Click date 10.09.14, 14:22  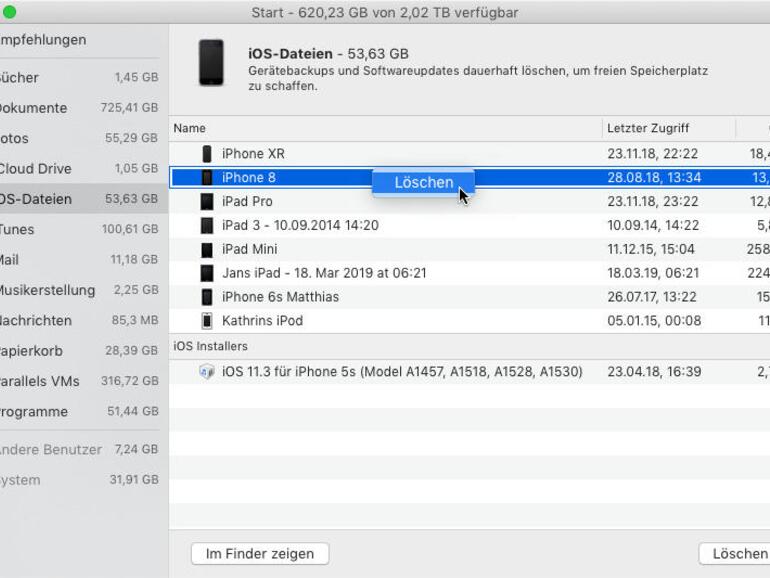pyautogui.click(x=653, y=225)
